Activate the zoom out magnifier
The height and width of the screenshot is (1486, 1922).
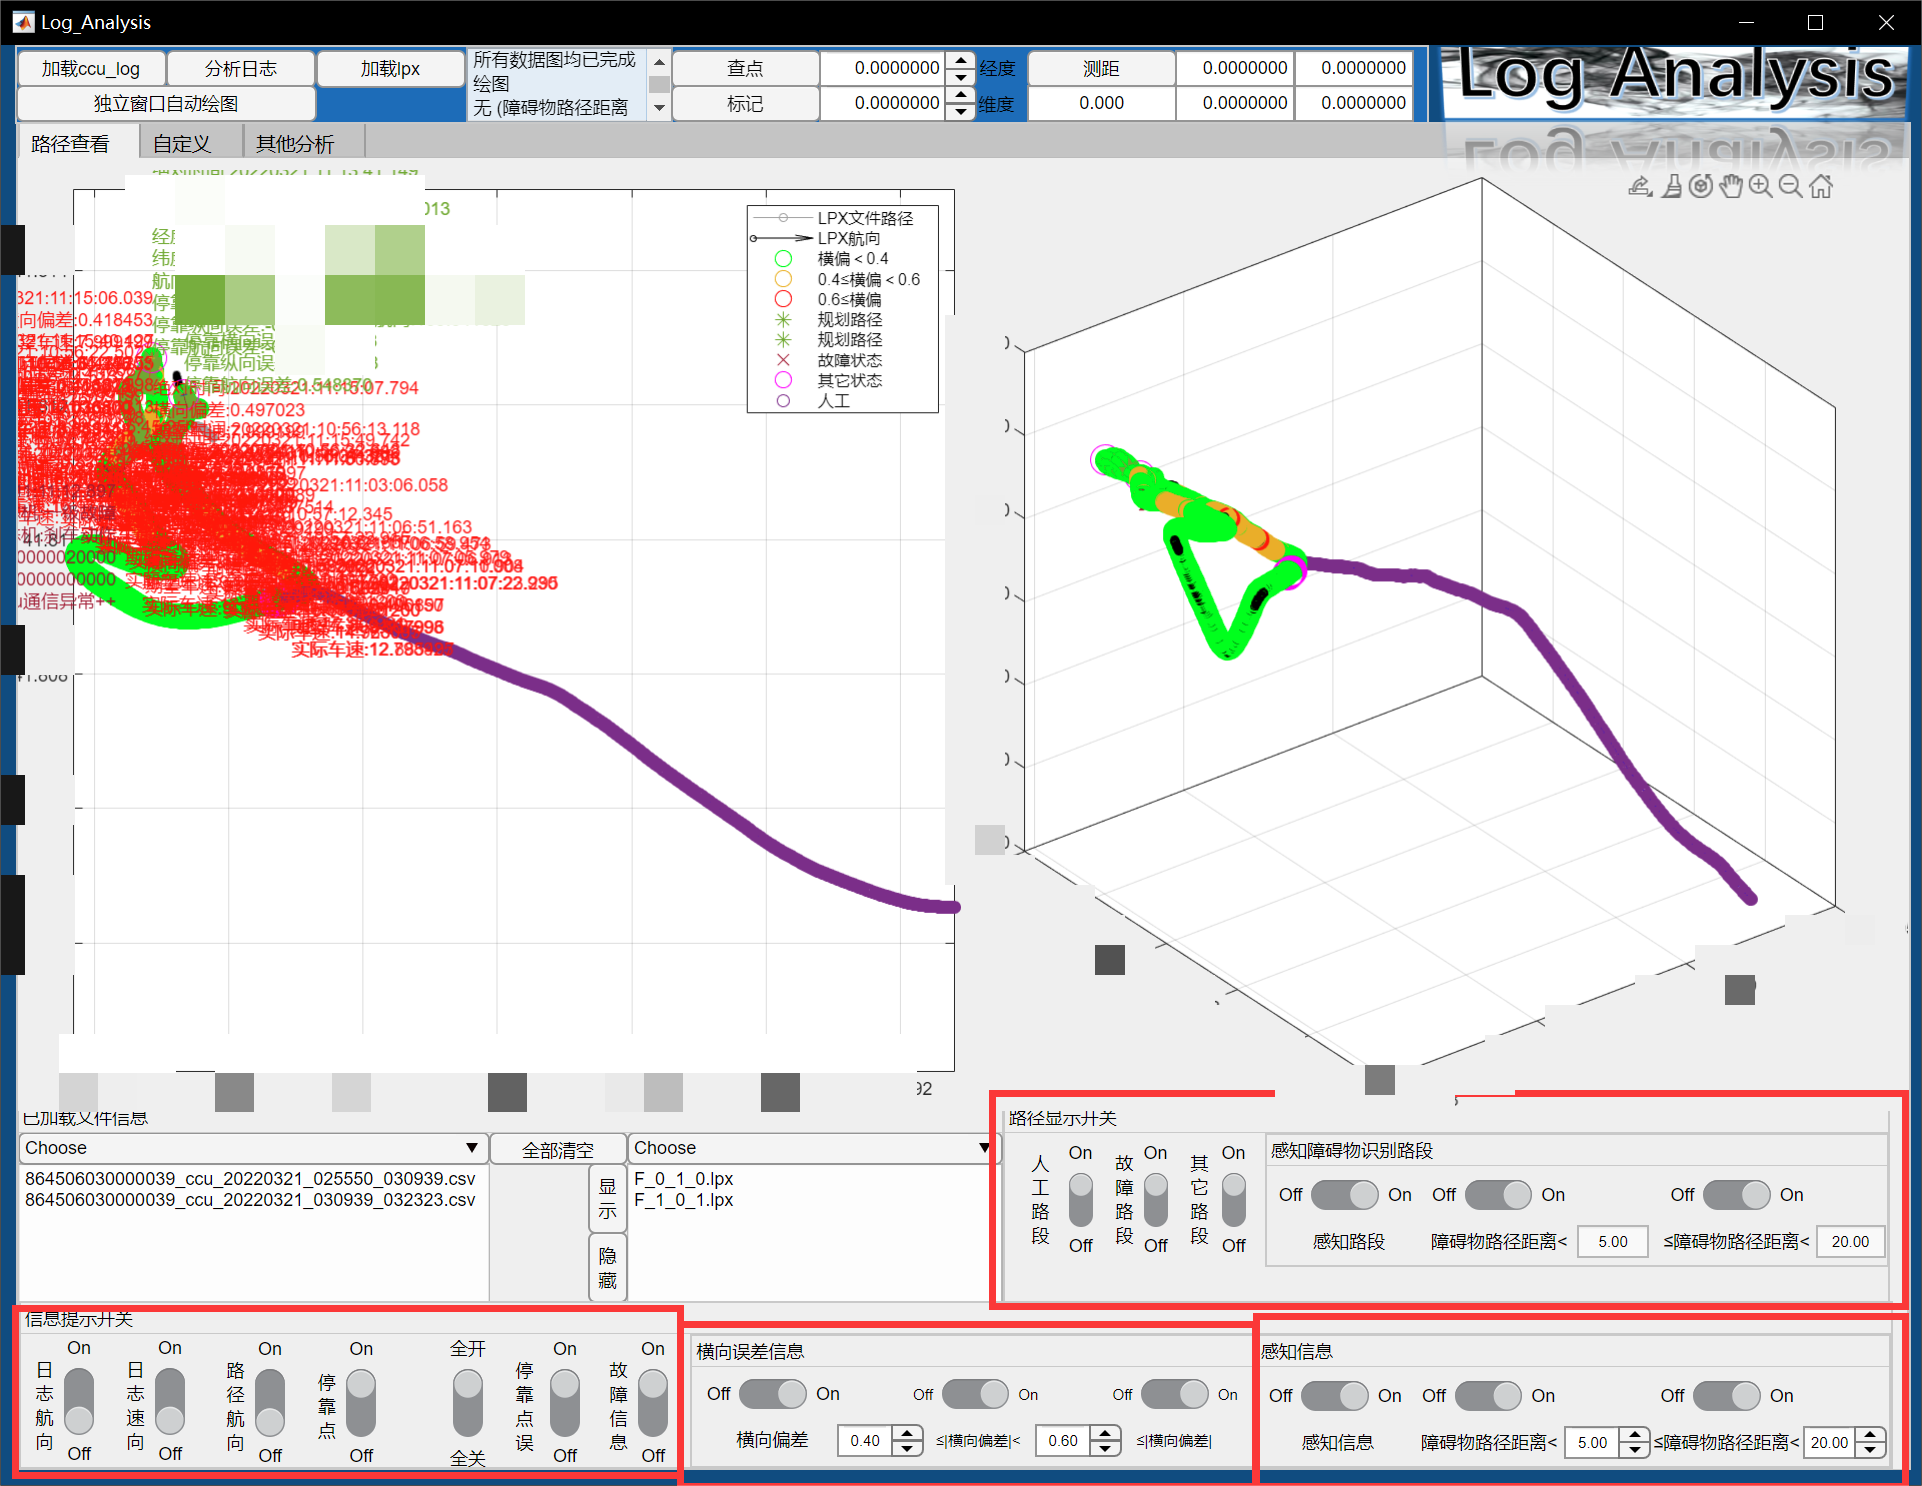(1791, 186)
